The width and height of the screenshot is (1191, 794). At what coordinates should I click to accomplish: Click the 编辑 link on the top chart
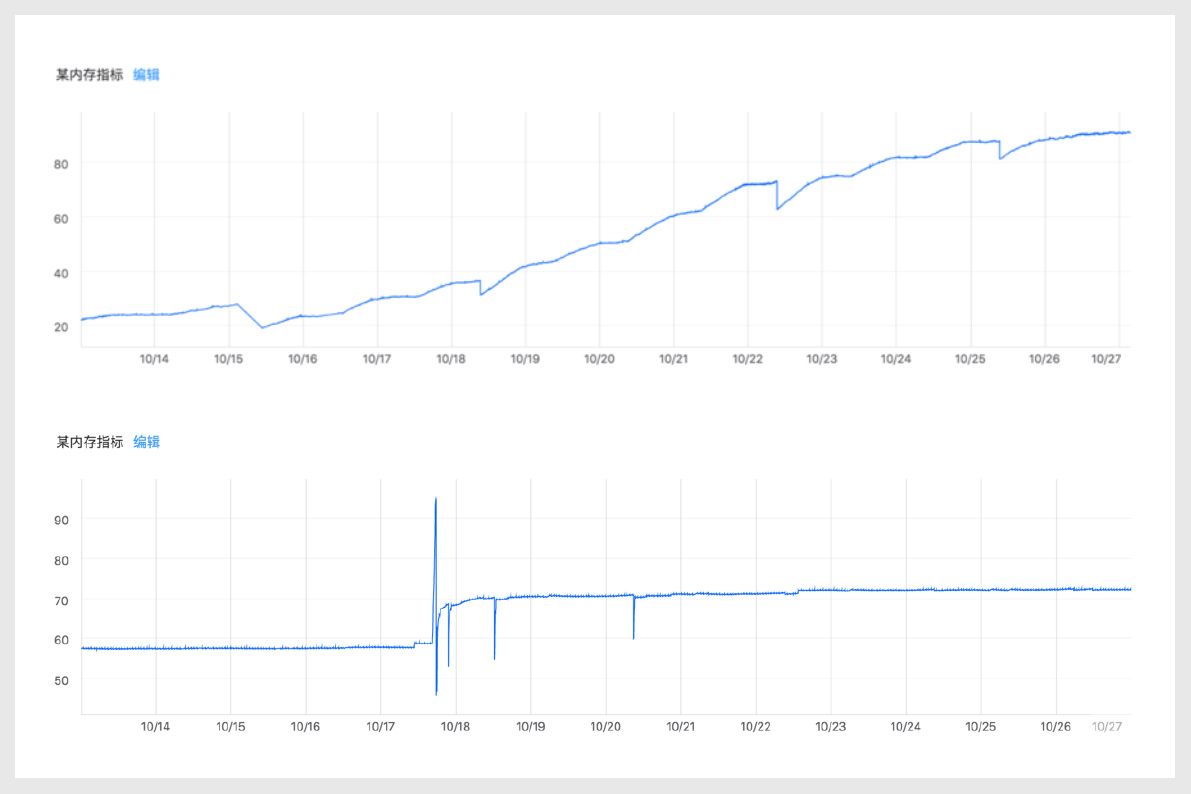(x=146, y=74)
